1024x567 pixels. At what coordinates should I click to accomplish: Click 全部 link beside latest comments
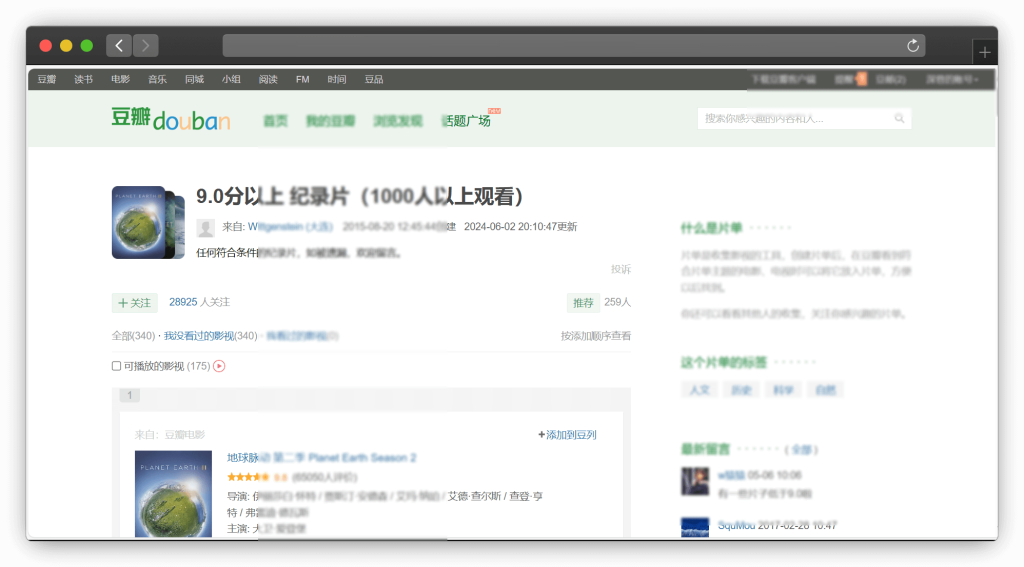[801, 449]
